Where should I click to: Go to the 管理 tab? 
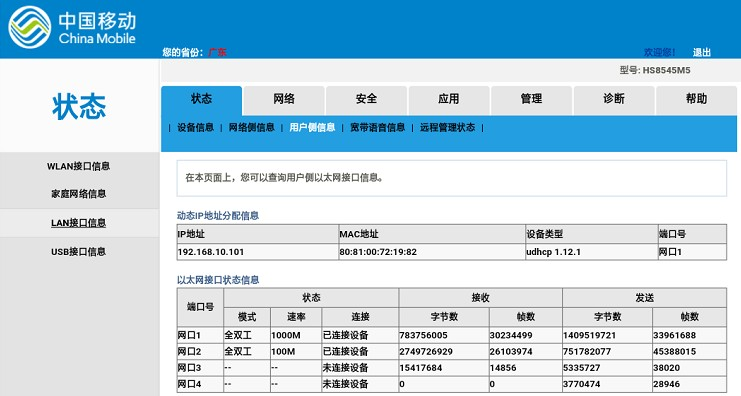pos(532,99)
